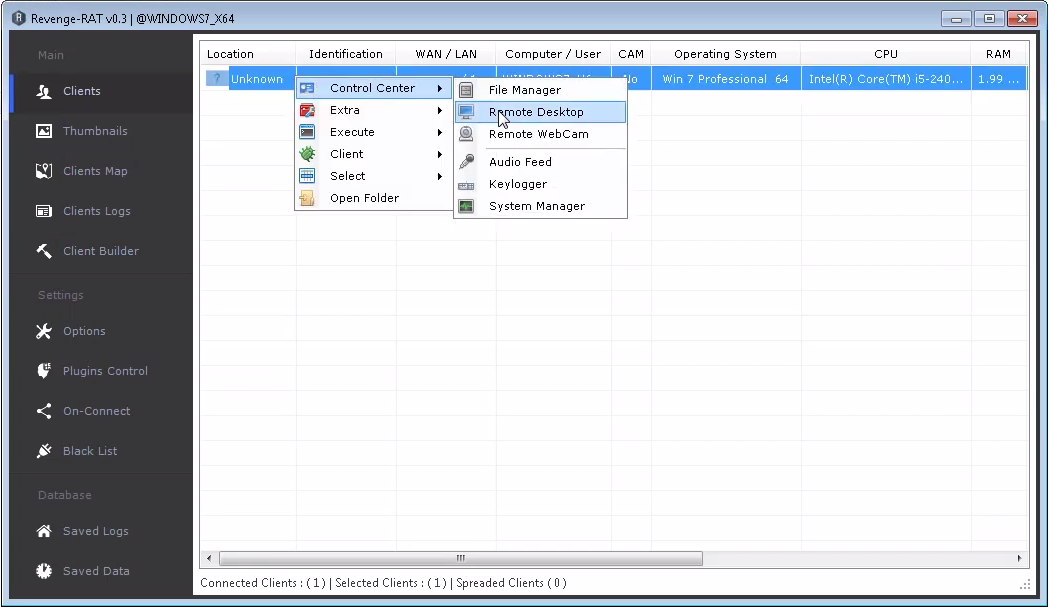Click the WAN / LAN column header
The height and width of the screenshot is (607, 1049).
click(x=446, y=54)
